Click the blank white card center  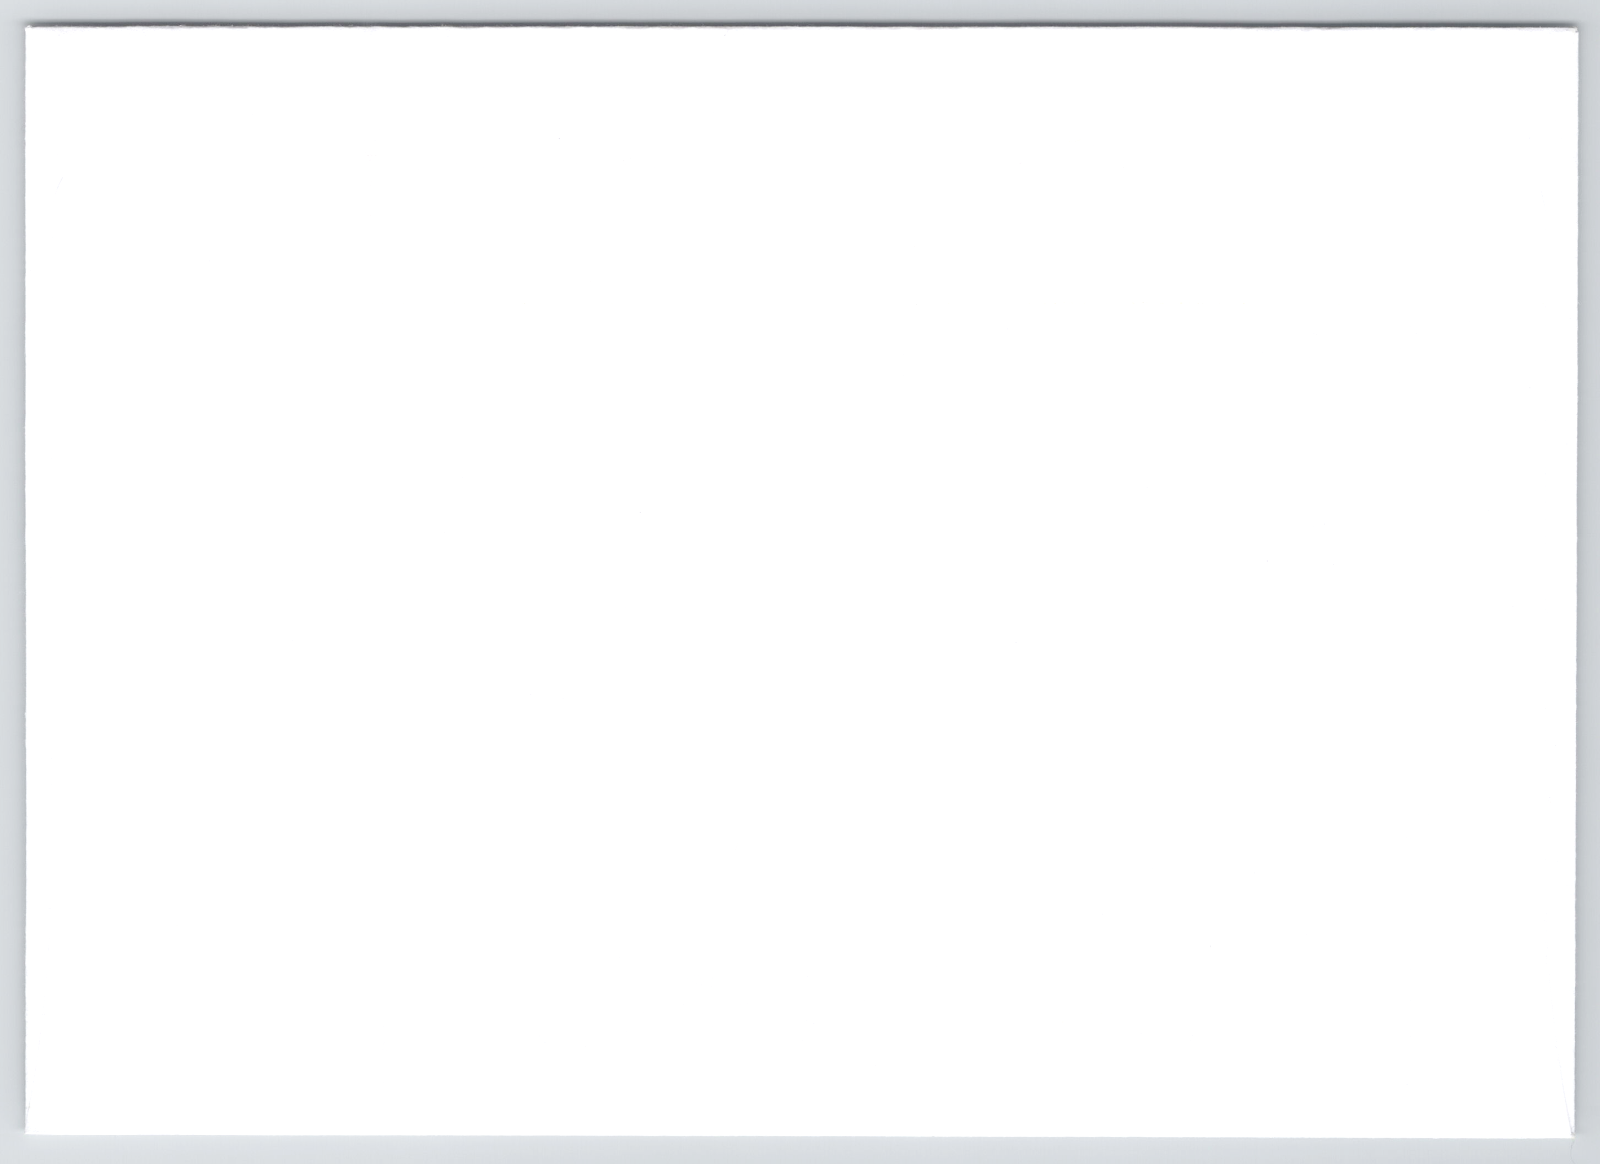click(800, 581)
